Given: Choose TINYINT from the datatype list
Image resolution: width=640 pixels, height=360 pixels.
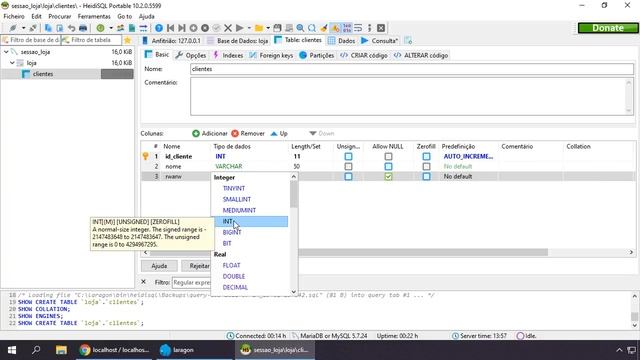Looking at the screenshot, I should pos(234,189).
